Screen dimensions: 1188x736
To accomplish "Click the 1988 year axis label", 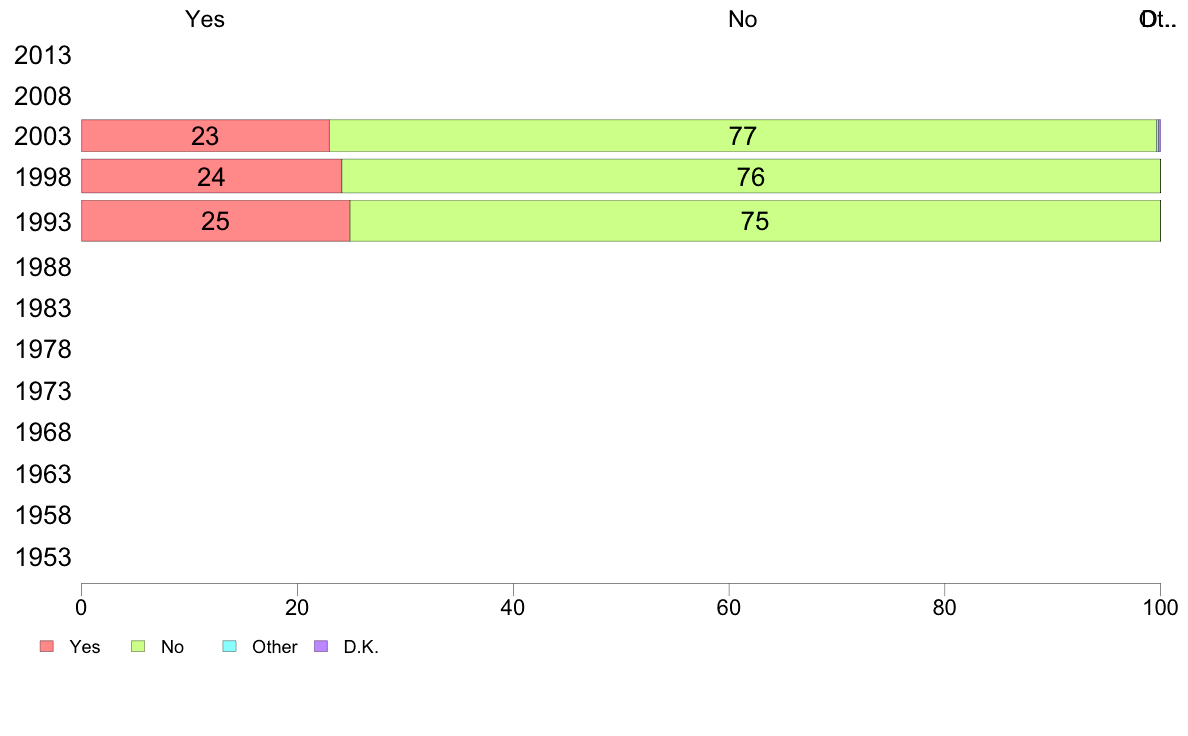I will tap(43, 267).
